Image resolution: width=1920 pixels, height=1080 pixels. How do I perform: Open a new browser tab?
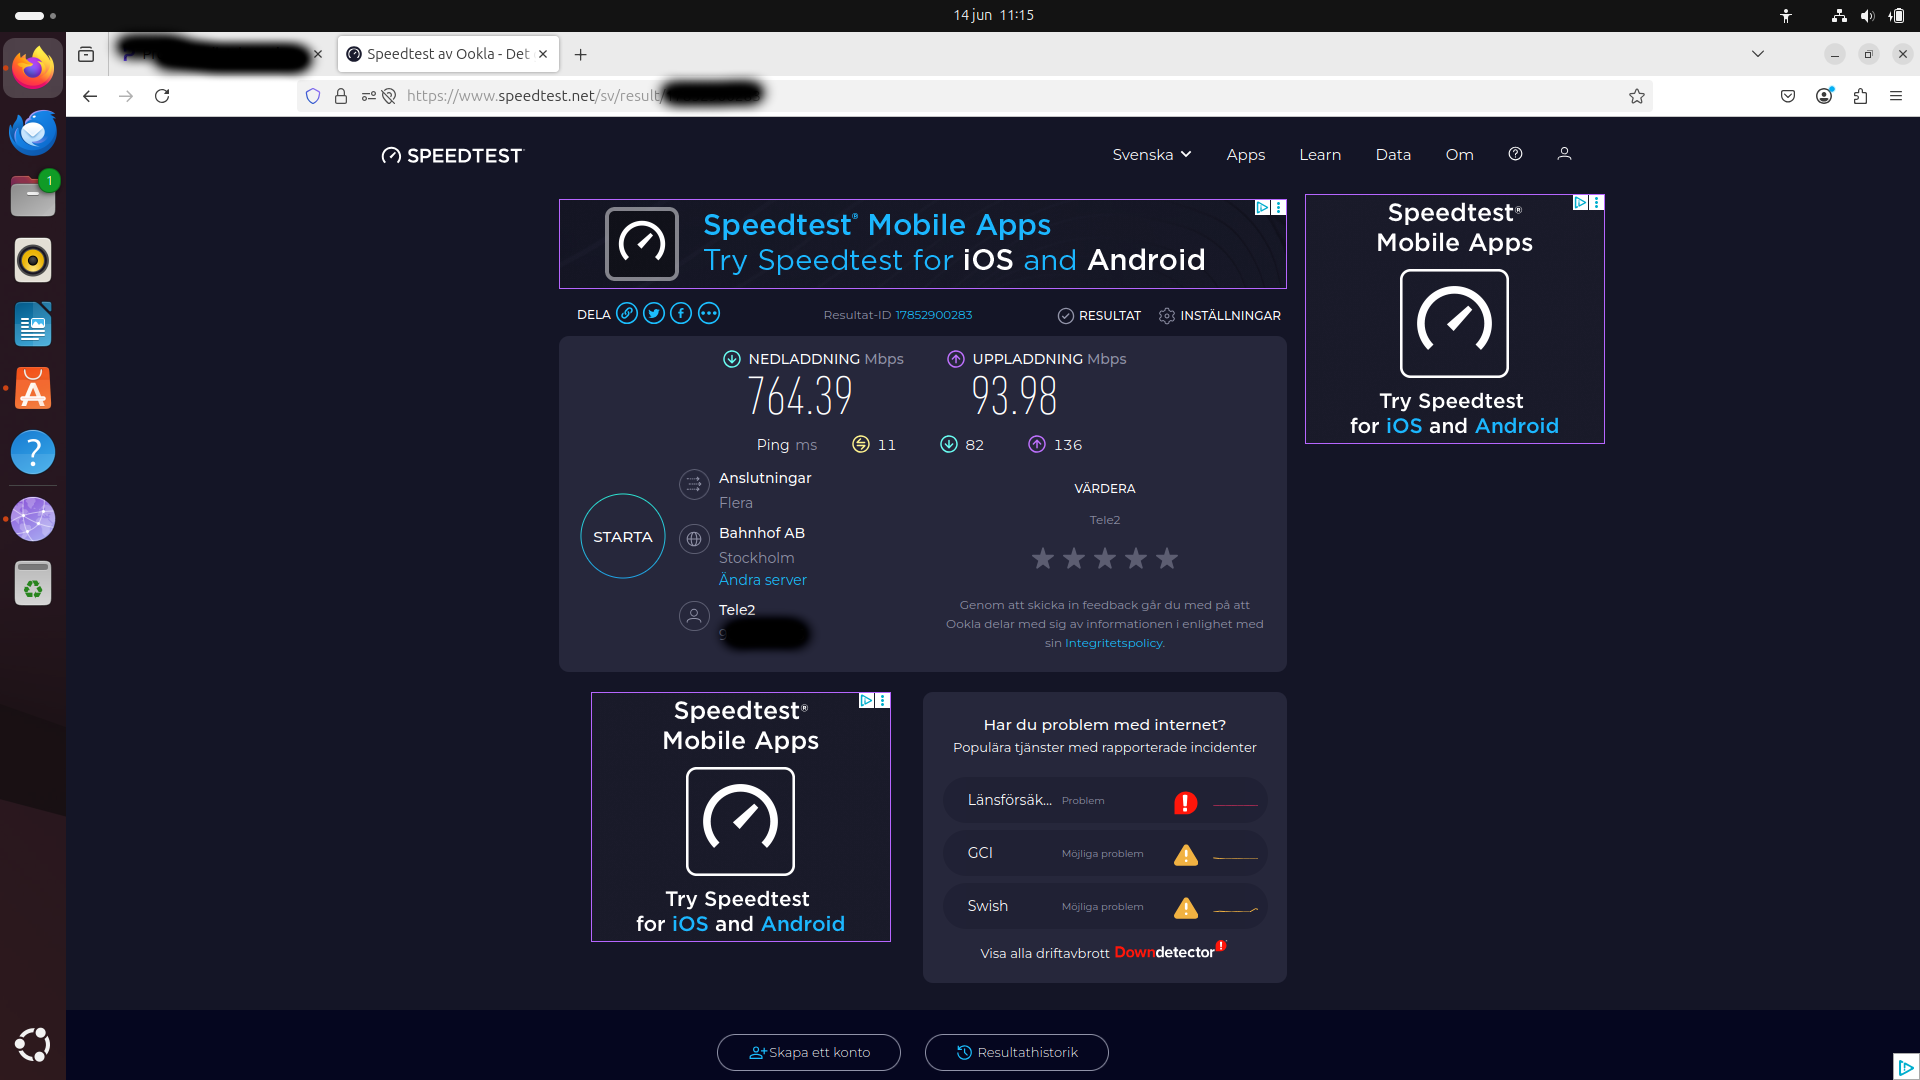pos(581,54)
